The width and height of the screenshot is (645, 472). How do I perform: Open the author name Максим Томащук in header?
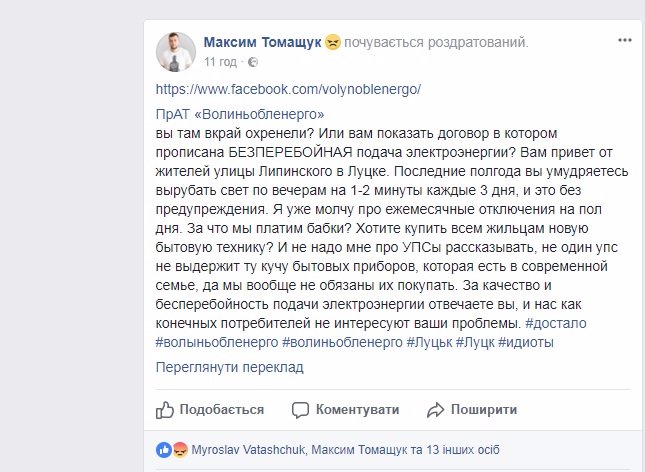click(x=263, y=43)
